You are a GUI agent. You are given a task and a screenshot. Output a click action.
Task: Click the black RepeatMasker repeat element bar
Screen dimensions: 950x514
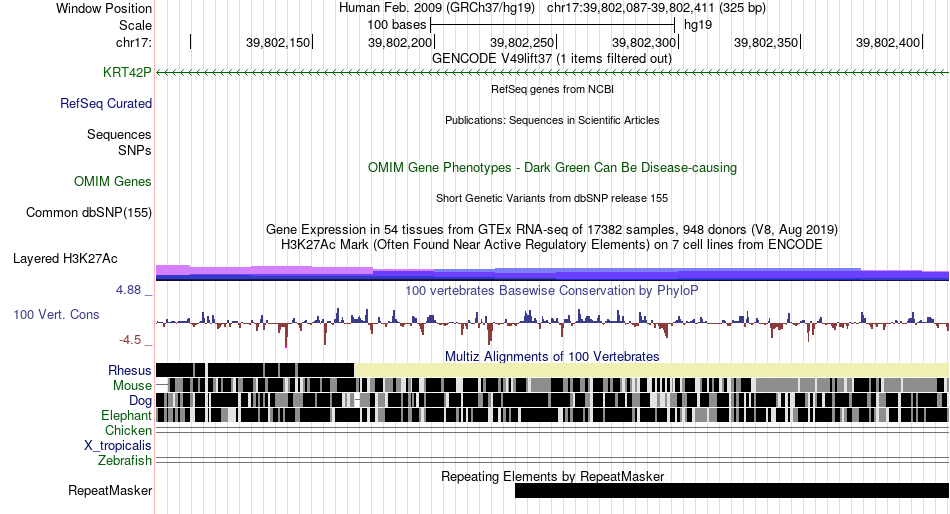click(732, 490)
